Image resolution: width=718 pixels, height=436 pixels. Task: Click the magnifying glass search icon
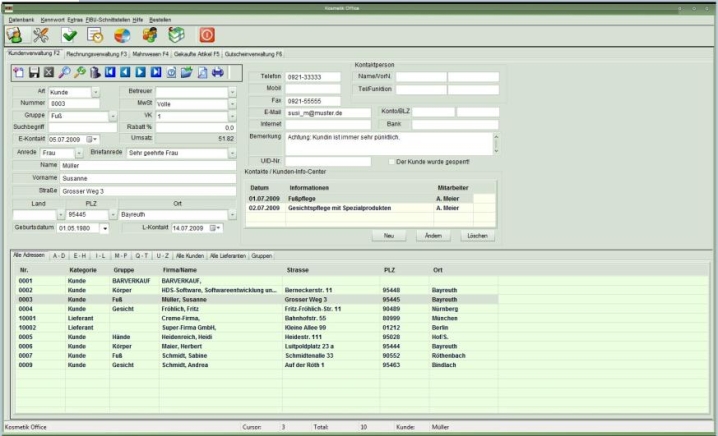(x=64, y=72)
